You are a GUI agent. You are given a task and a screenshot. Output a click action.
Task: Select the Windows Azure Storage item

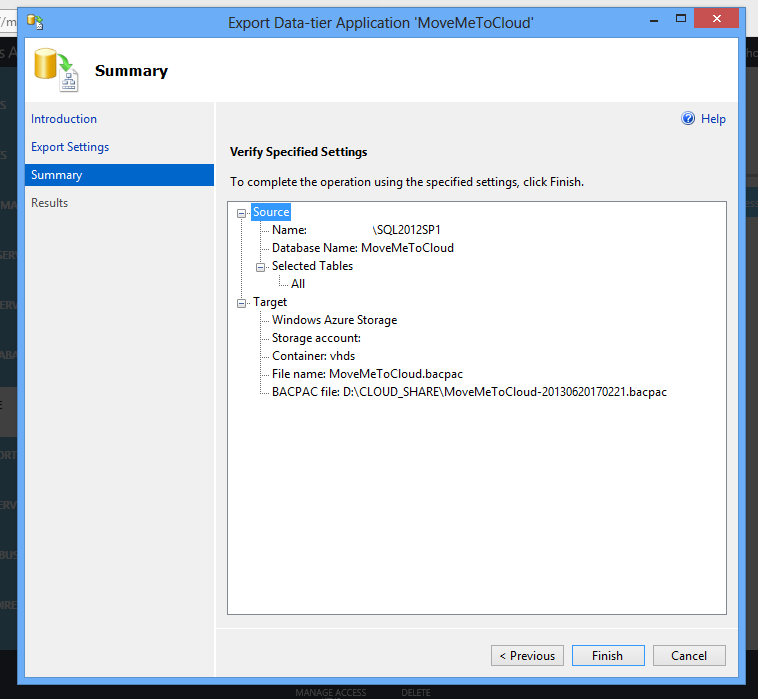tap(334, 320)
